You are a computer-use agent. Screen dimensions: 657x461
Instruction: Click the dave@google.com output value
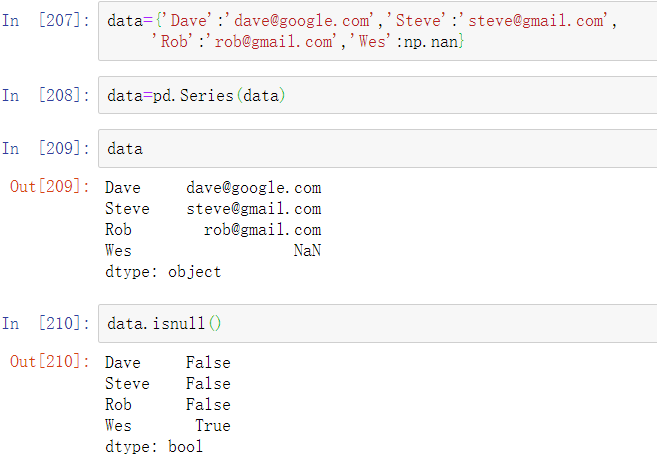click(254, 188)
